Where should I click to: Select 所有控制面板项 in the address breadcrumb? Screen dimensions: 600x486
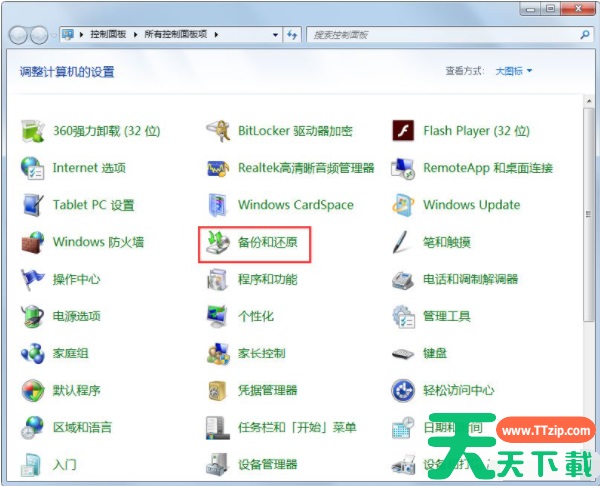[x=176, y=34]
